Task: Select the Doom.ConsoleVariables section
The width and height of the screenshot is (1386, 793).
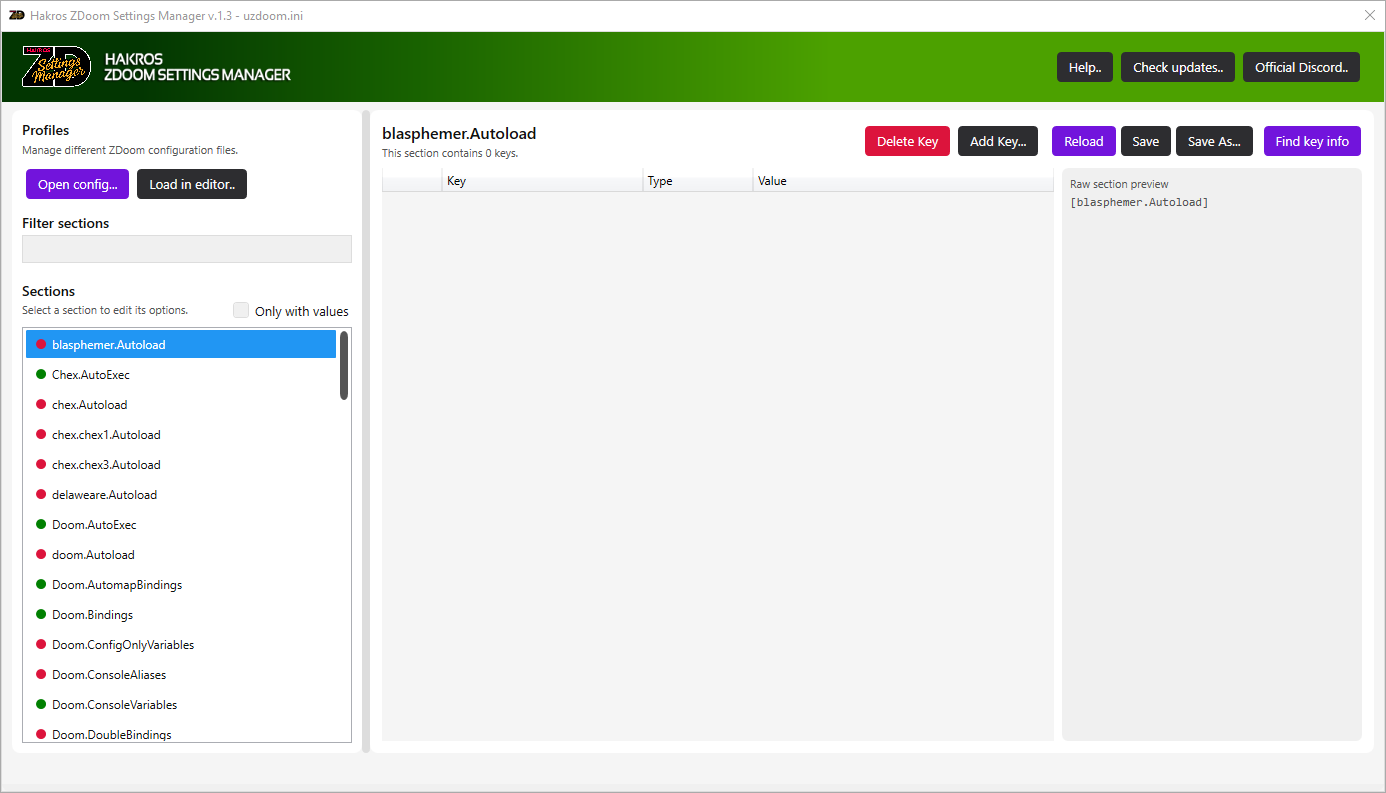Action: tap(181, 704)
